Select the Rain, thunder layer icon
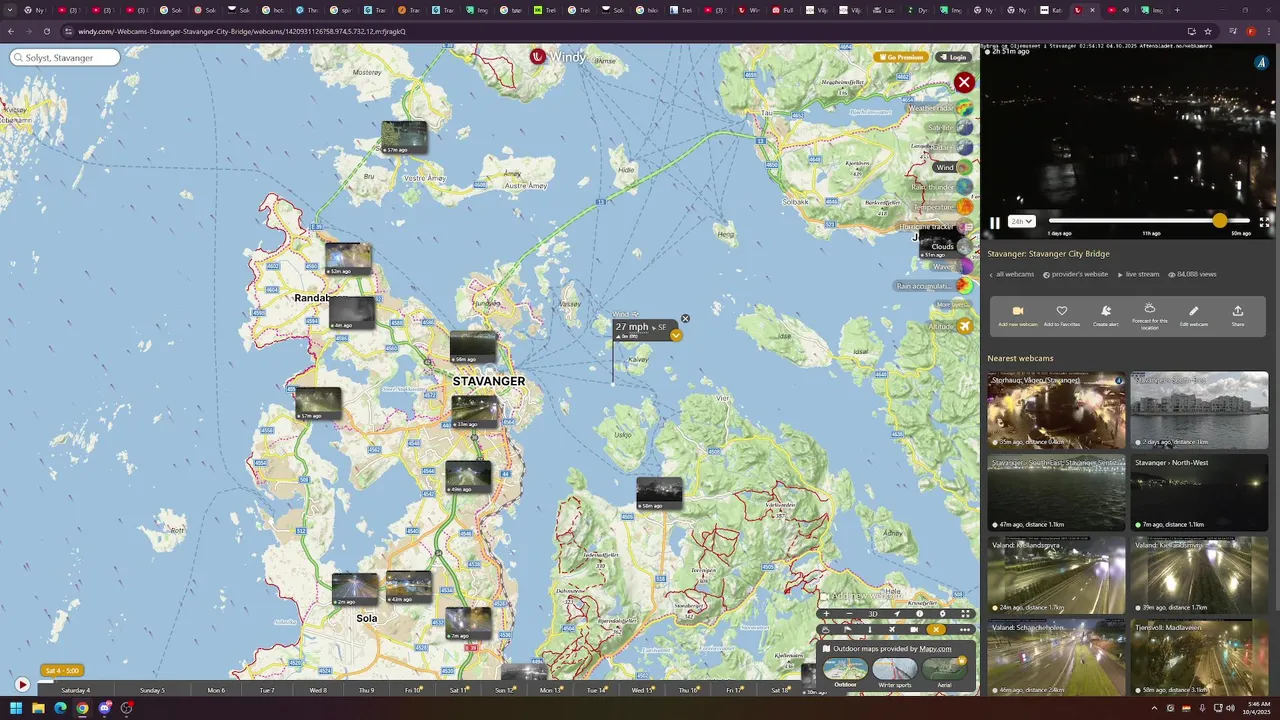The width and height of the screenshot is (1280, 720). pyautogui.click(x=964, y=187)
